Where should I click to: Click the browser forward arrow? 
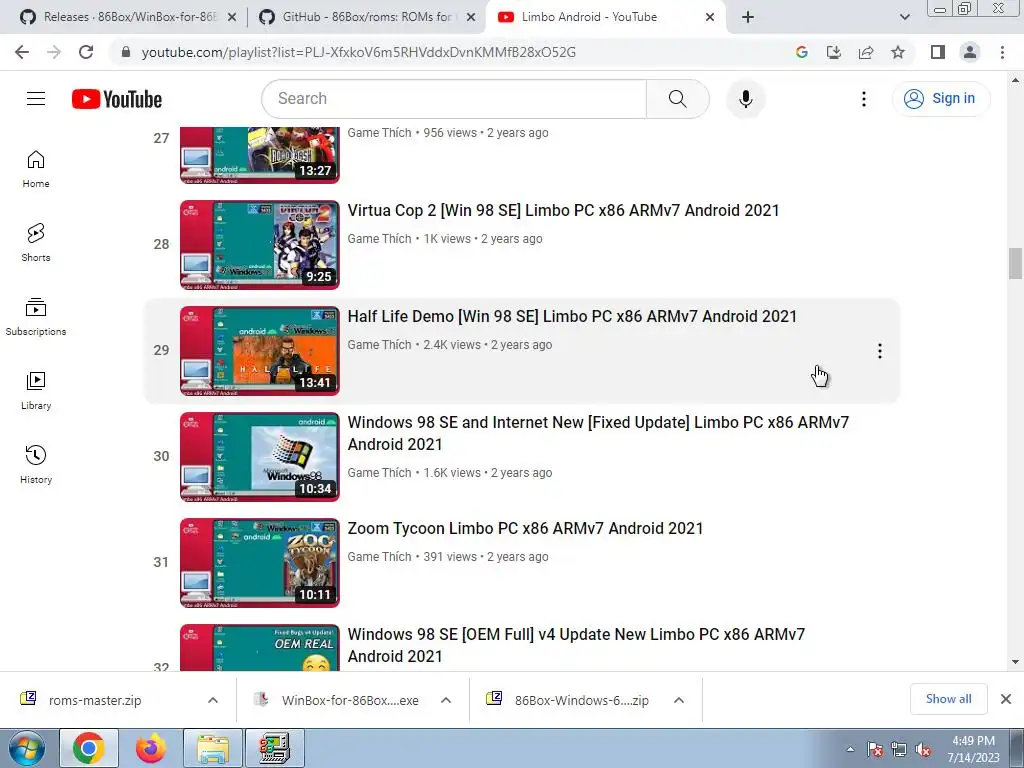pyautogui.click(x=54, y=52)
